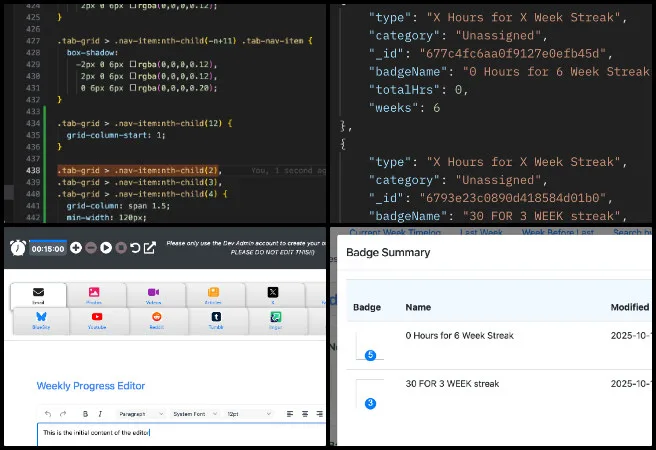Switch to the Photos tab

[96, 295]
